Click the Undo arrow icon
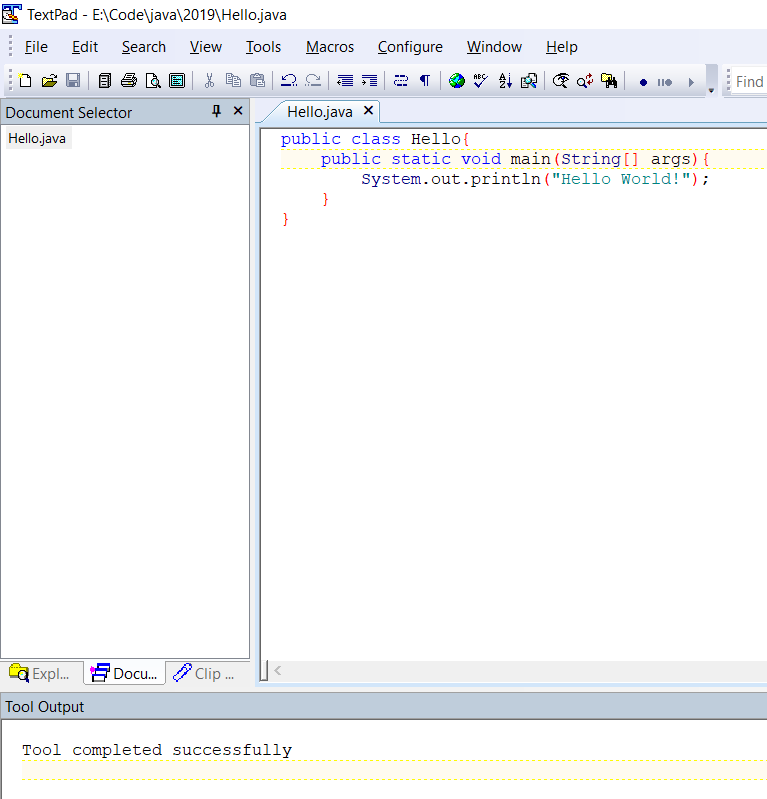This screenshot has width=767, height=799. click(x=288, y=81)
